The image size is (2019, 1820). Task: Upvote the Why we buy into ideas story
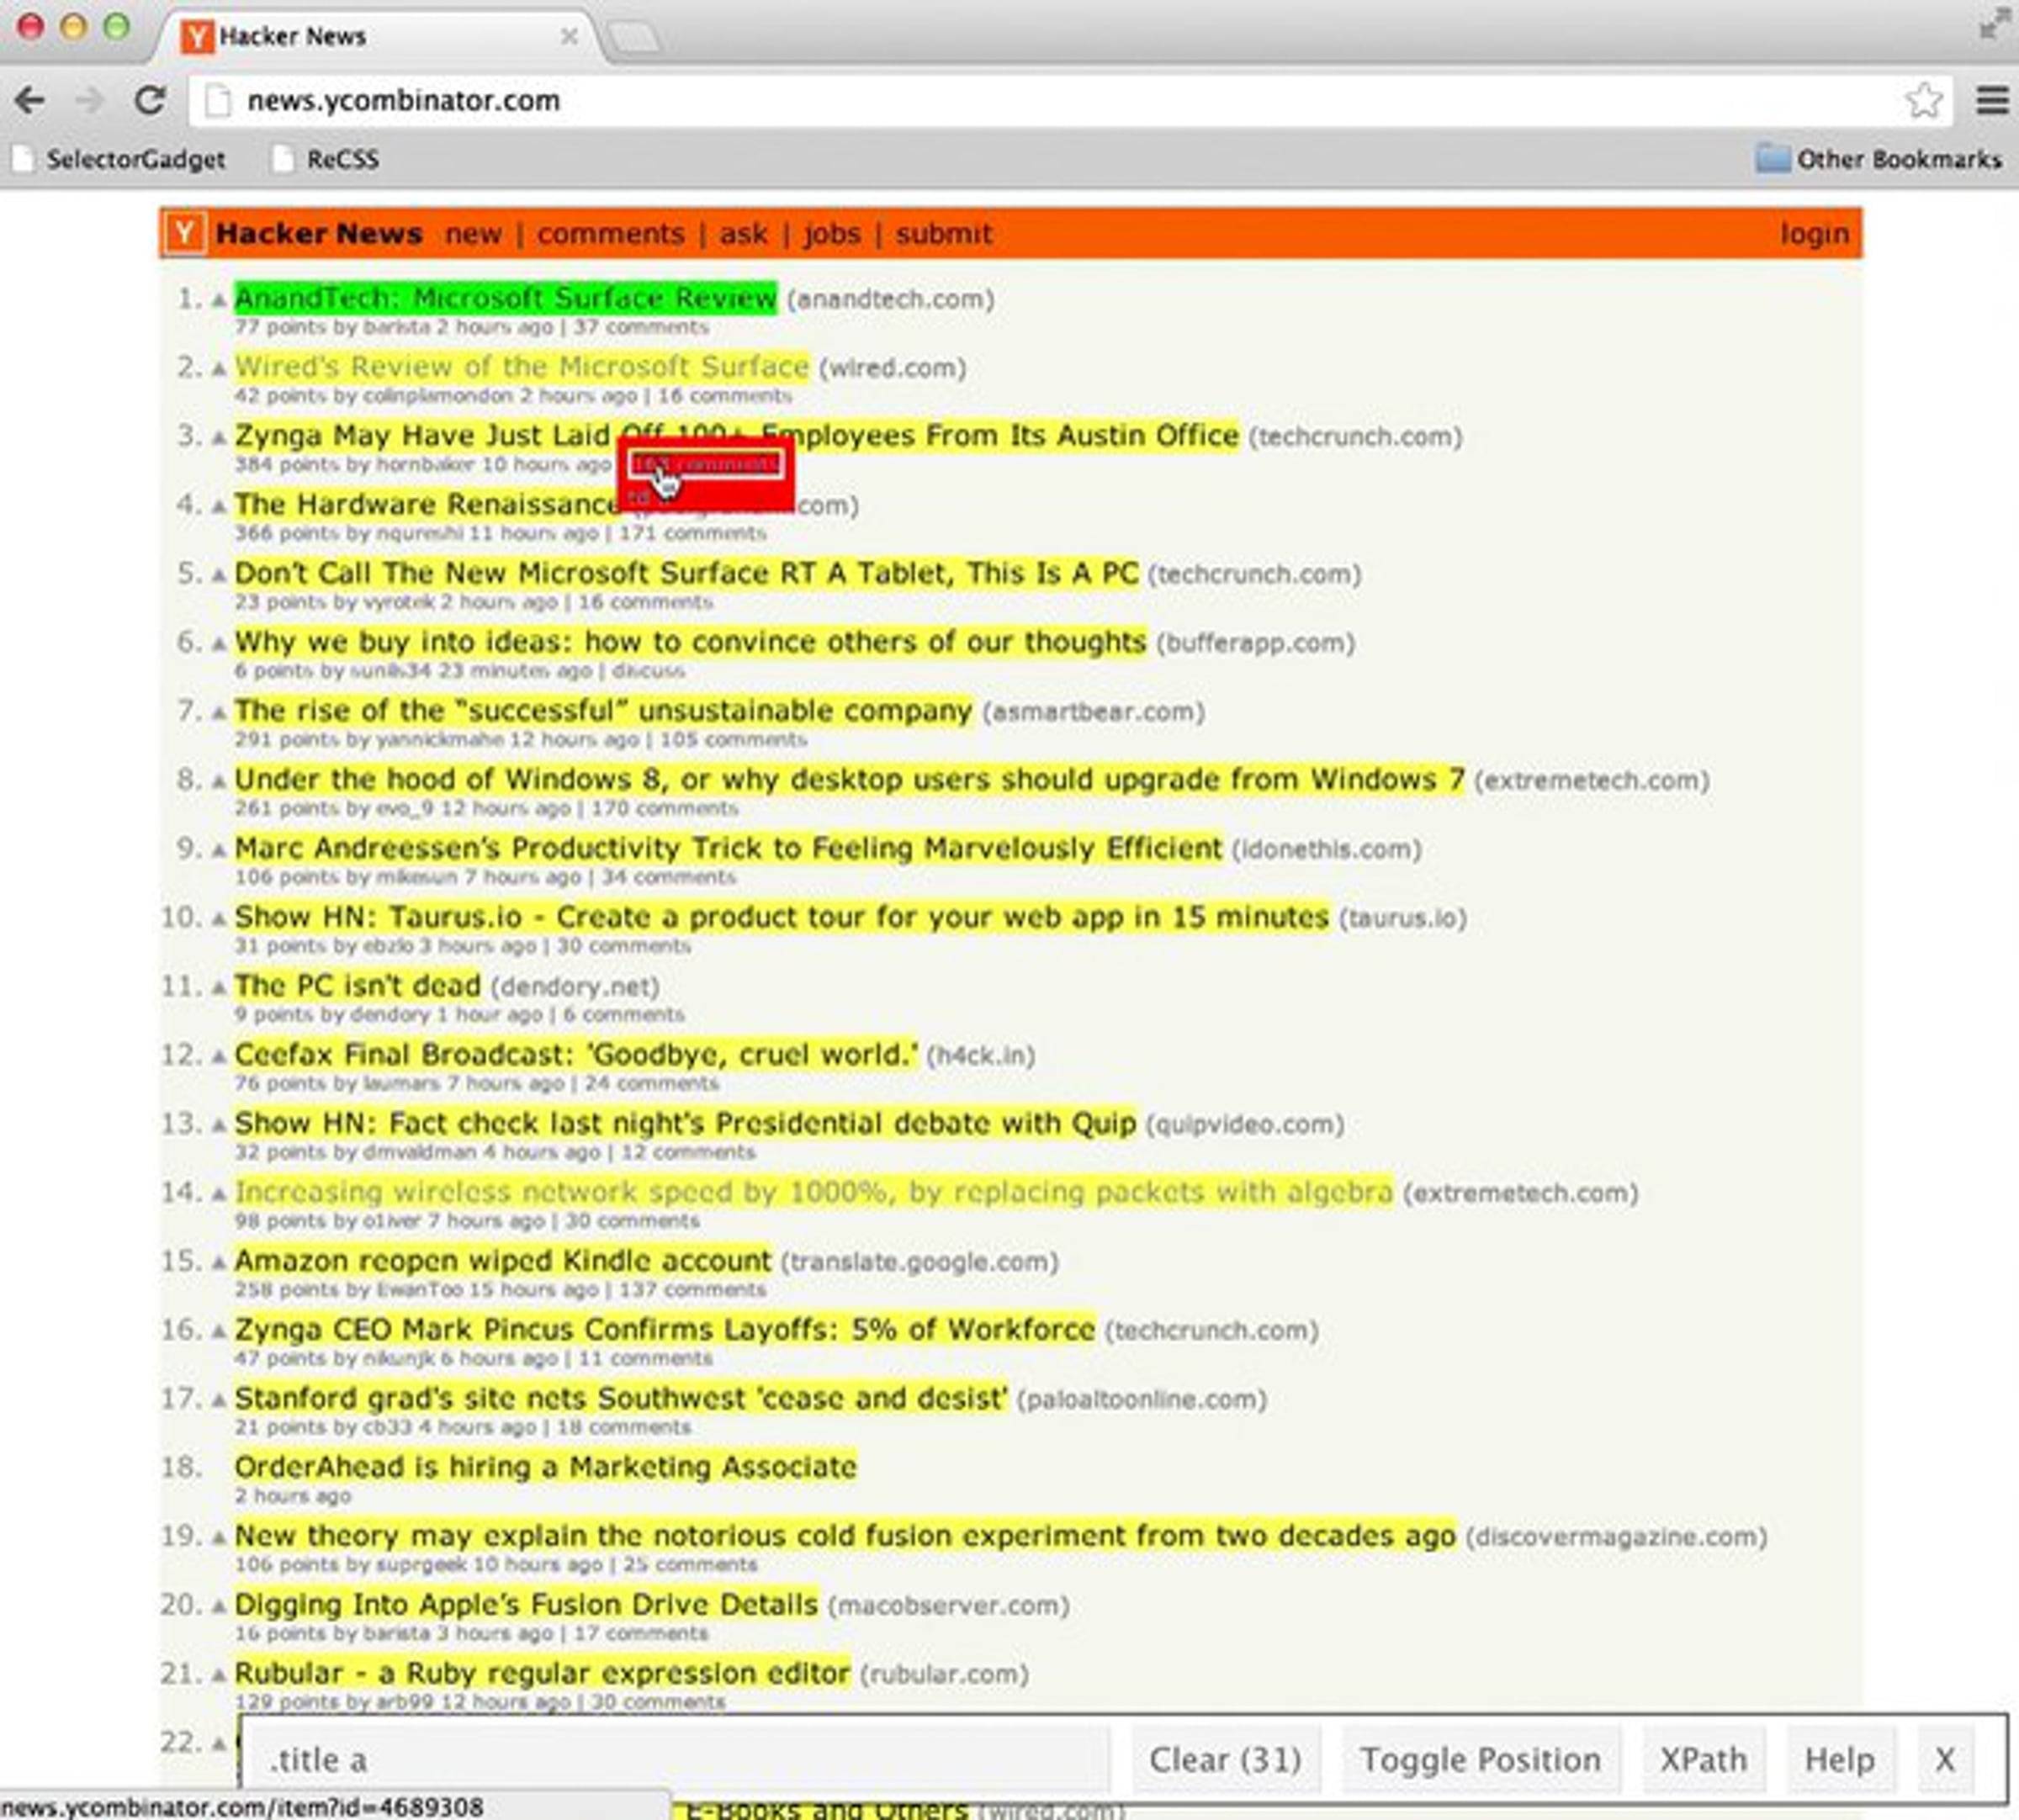pos(219,643)
